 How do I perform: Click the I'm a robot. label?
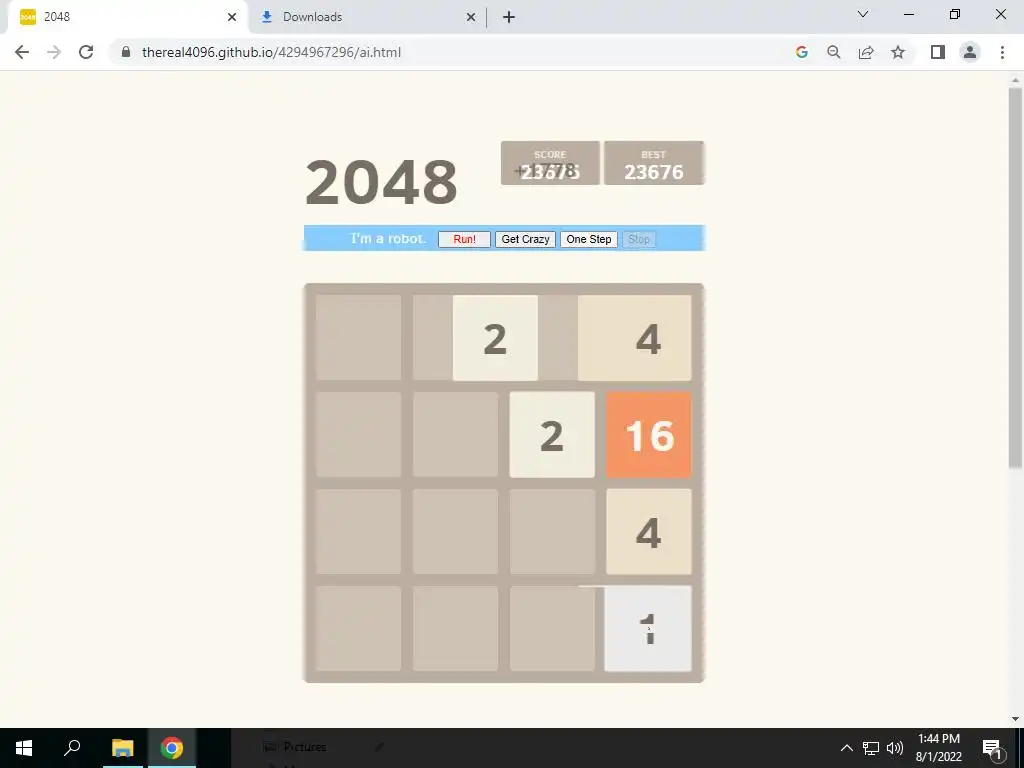click(389, 238)
